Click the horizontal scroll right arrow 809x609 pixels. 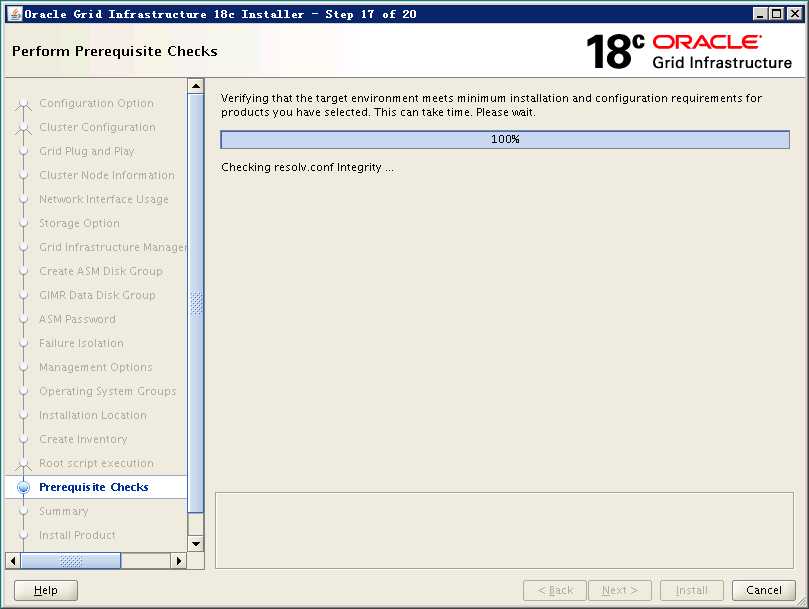pyautogui.click(x=179, y=560)
